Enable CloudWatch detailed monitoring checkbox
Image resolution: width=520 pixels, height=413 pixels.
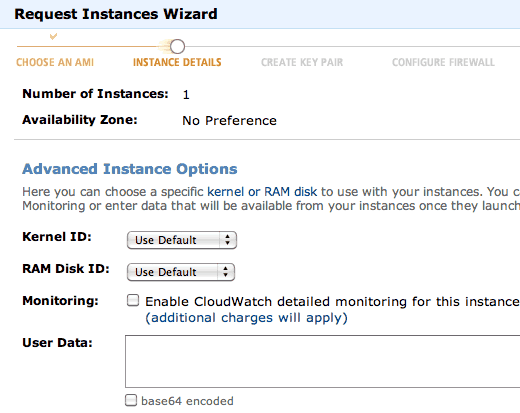point(133,300)
